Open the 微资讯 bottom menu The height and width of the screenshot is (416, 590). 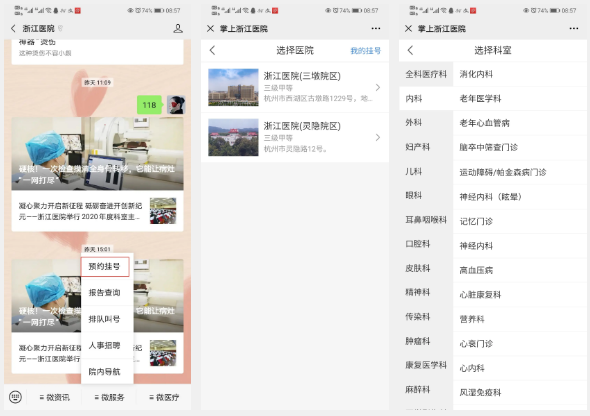tap(54, 397)
